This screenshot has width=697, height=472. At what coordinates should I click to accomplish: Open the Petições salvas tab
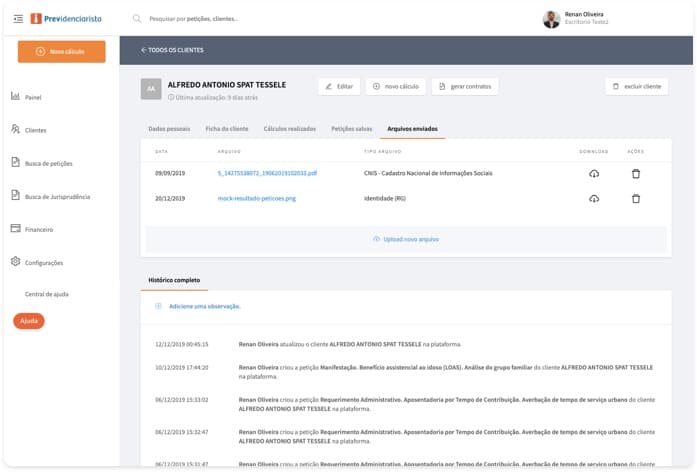352,129
